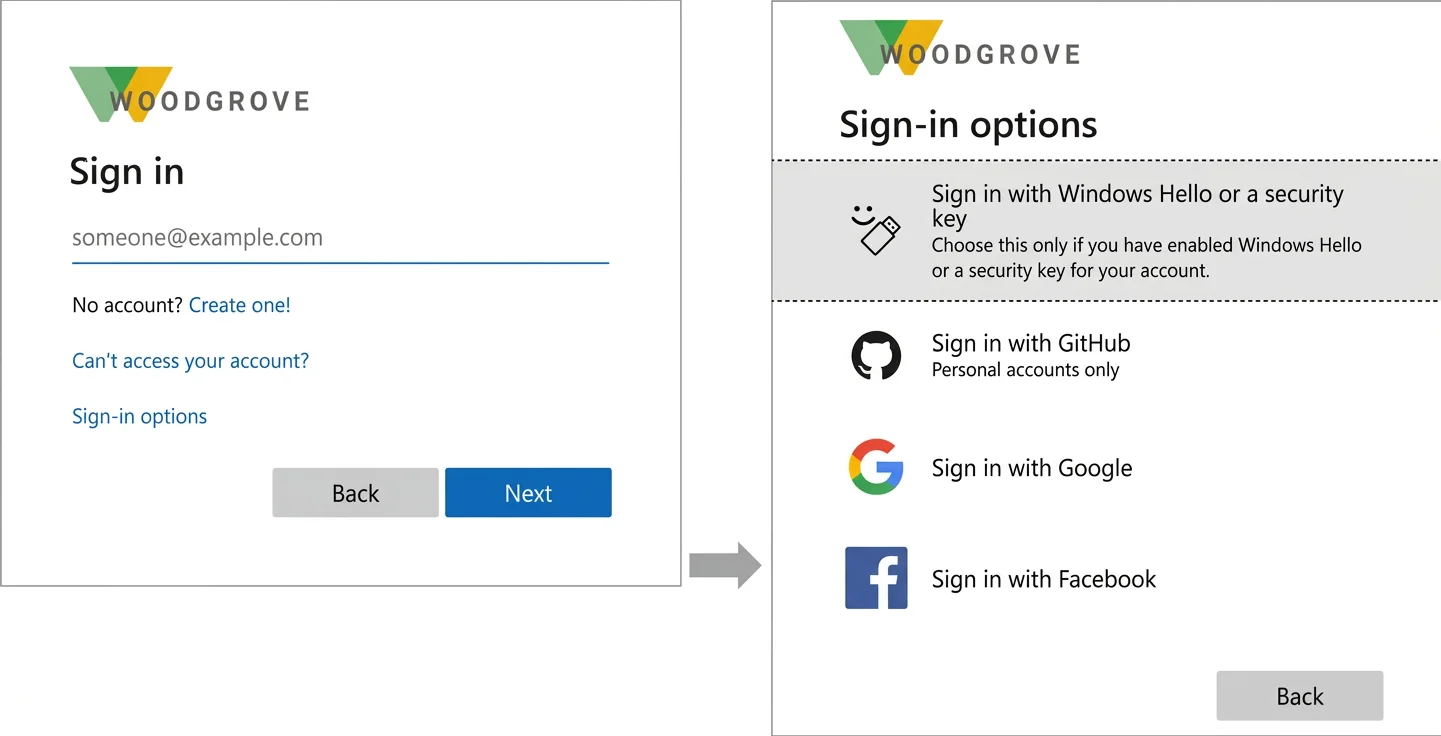The width and height of the screenshot is (1441, 736).
Task: Click the Windows Hello security key icon
Action: (876, 230)
